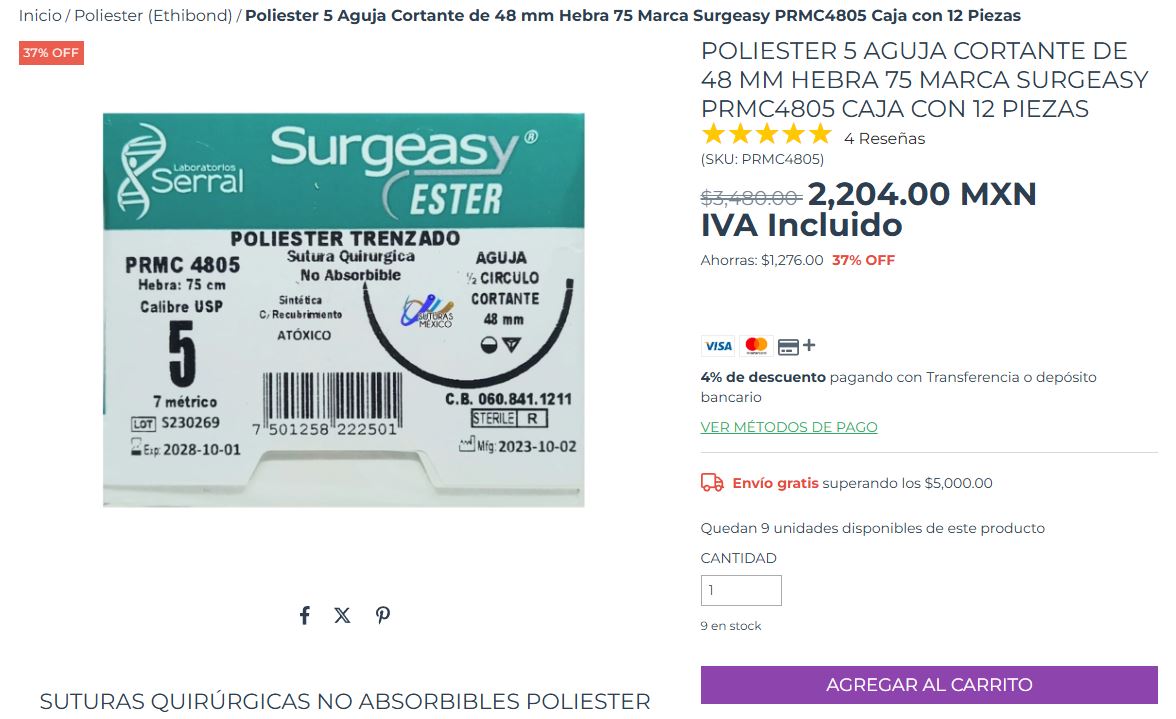This screenshot has height=719, width=1176.
Task: Focus the CANTIDAD quantity field
Action: point(741,591)
